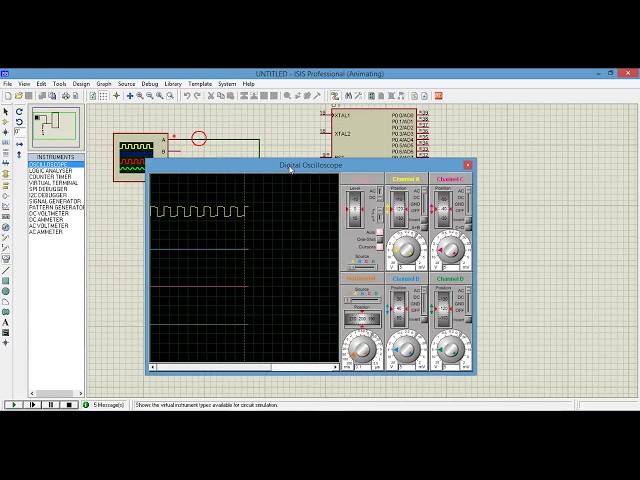Adjust the trigger Source slider
Viewport: 640px width, 480px height.
click(x=362, y=267)
